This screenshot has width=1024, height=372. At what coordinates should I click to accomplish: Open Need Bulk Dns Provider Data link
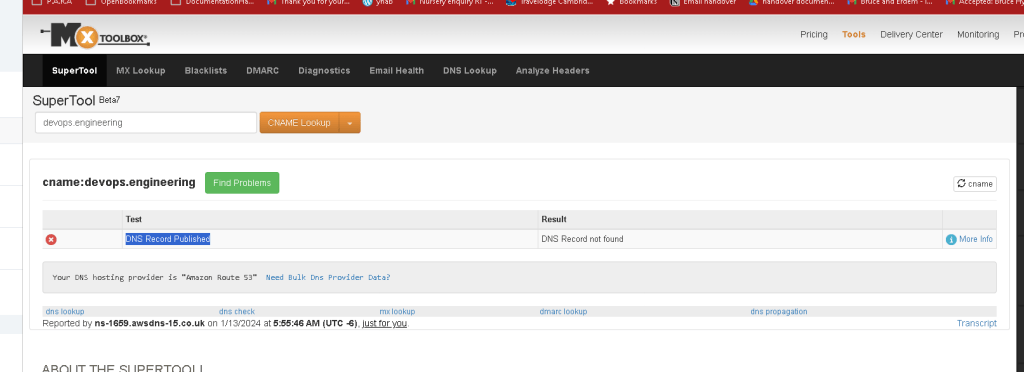(x=328, y=277)
